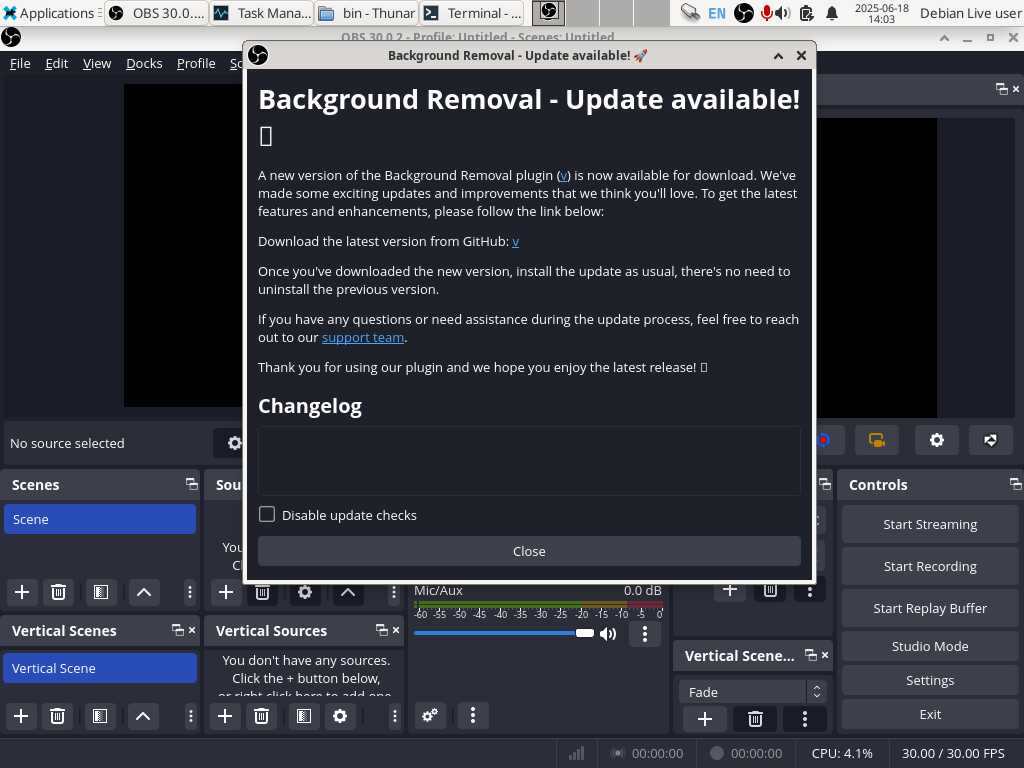Open the Applications menu
This screenshot has width=1024, height=768.
[50, 13]
